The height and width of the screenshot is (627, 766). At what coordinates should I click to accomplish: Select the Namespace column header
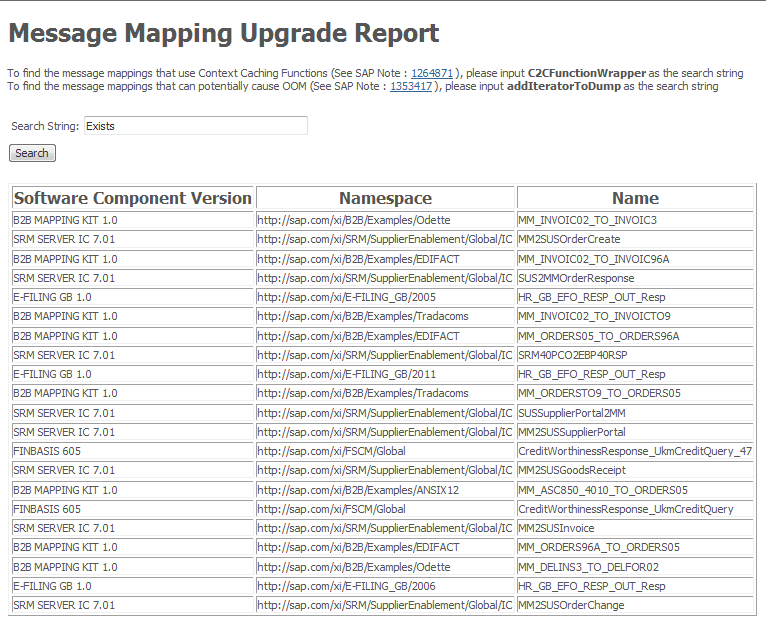(385, 198)
